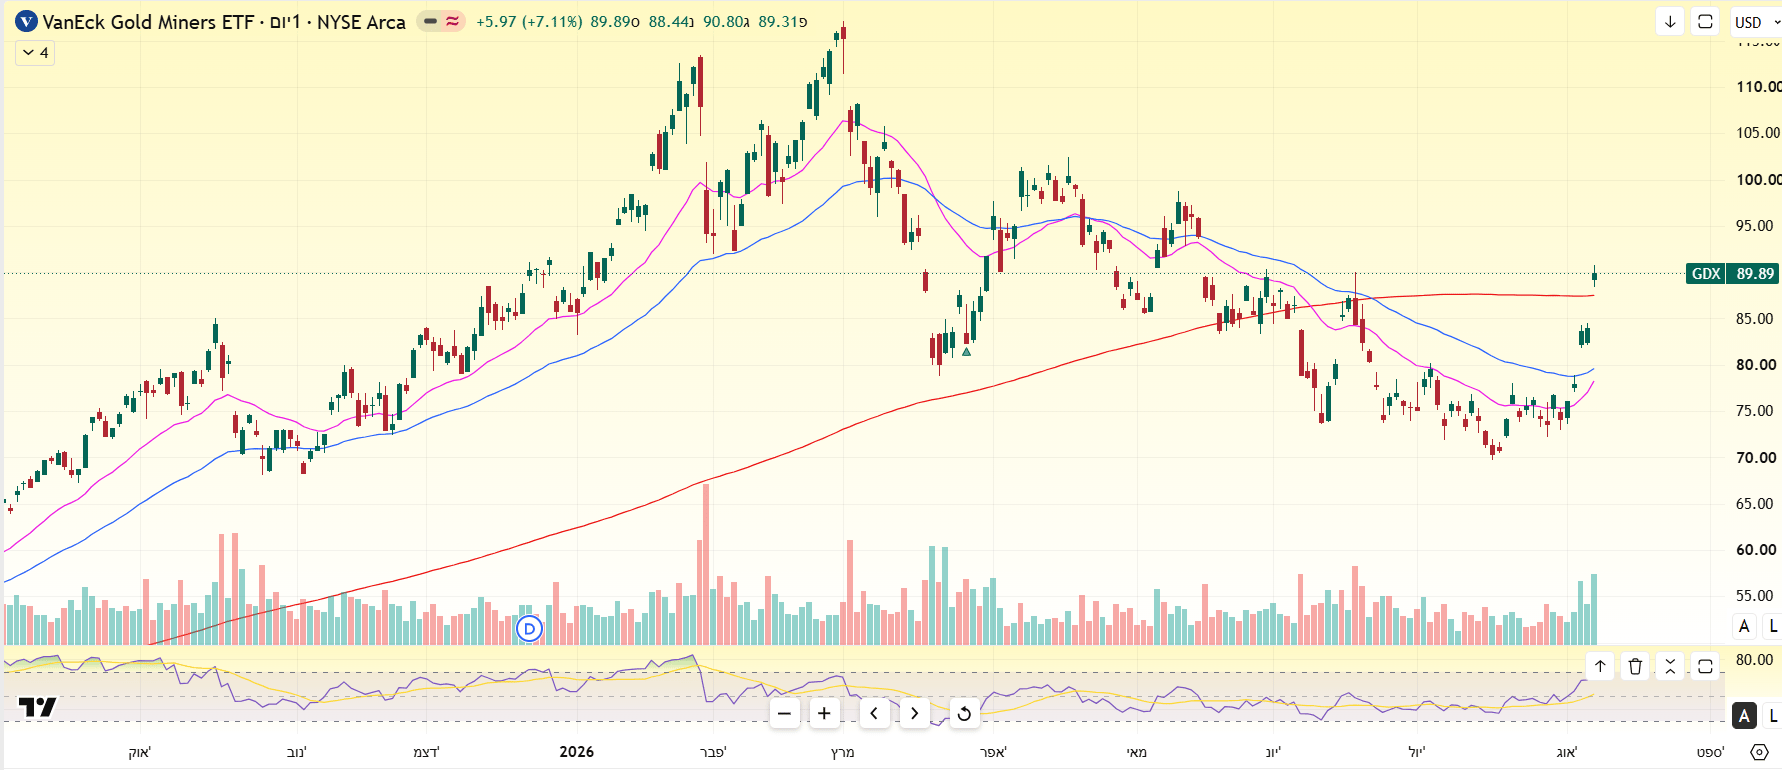This screenshot has height=770, width=1782.
Task: Click the TradingView logo
Action: 38,707
